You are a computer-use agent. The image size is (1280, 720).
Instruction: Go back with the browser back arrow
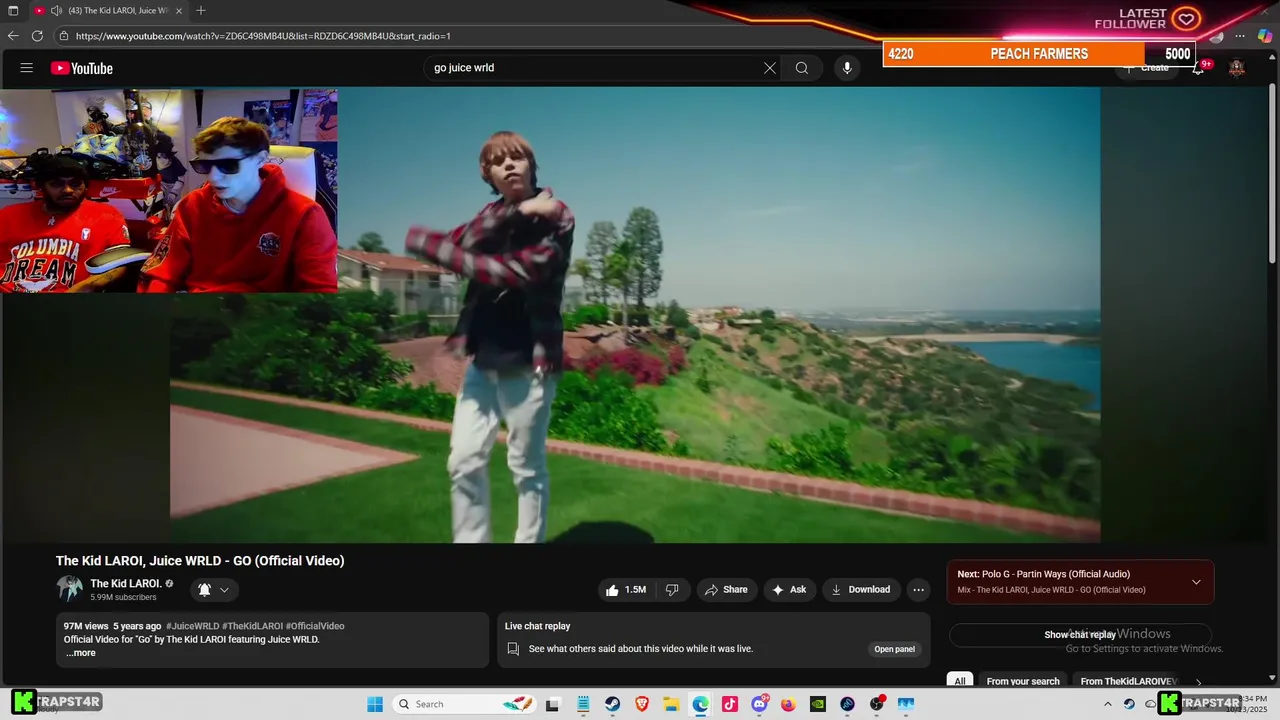click(13, 36)
